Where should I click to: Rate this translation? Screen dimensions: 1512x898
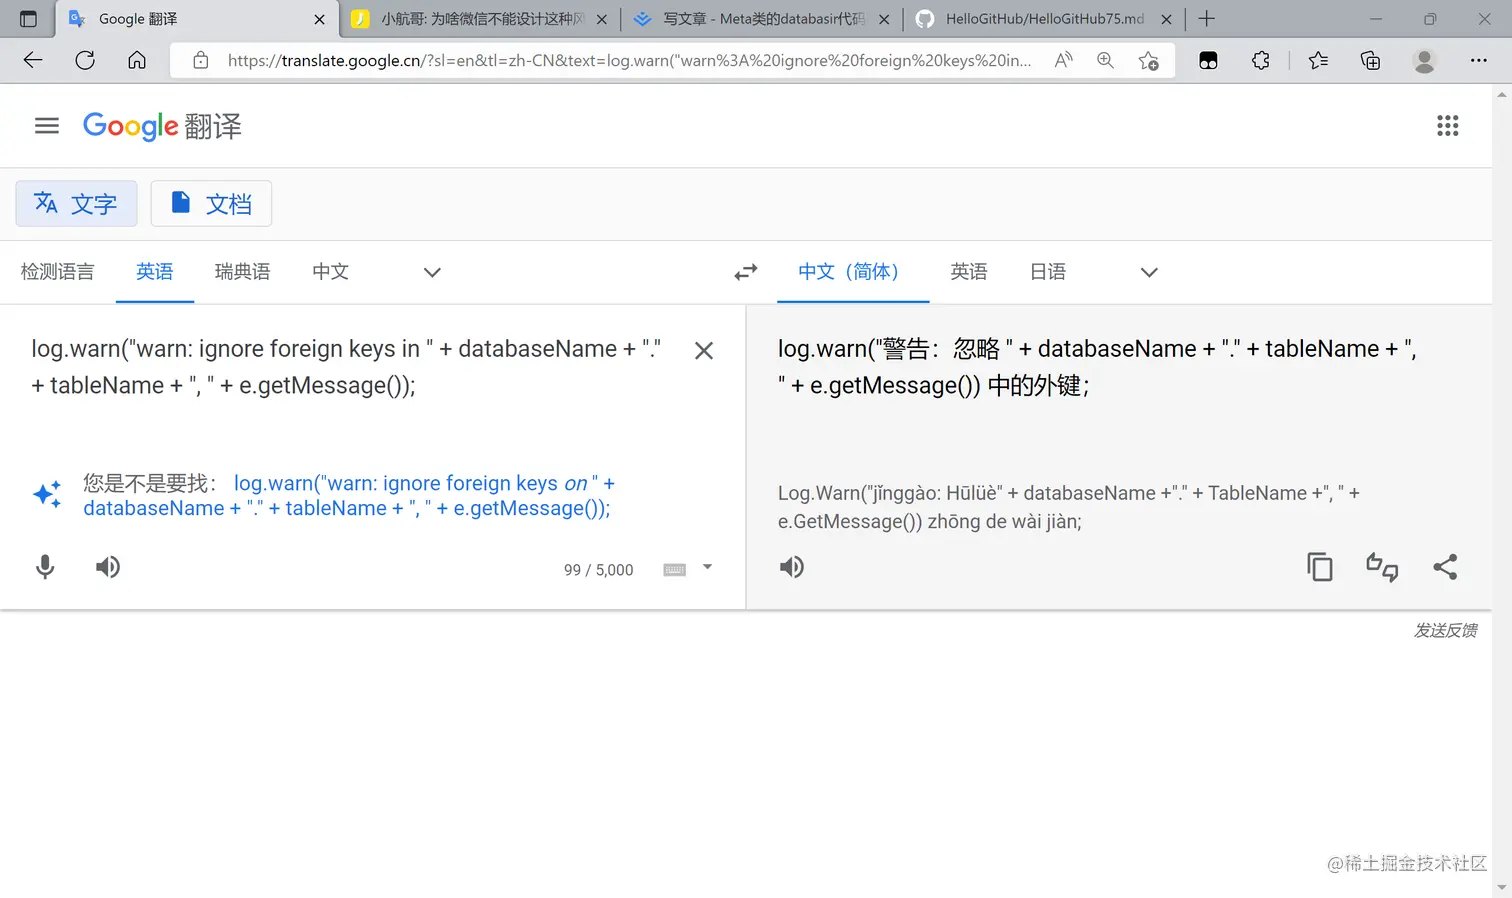1382,567
